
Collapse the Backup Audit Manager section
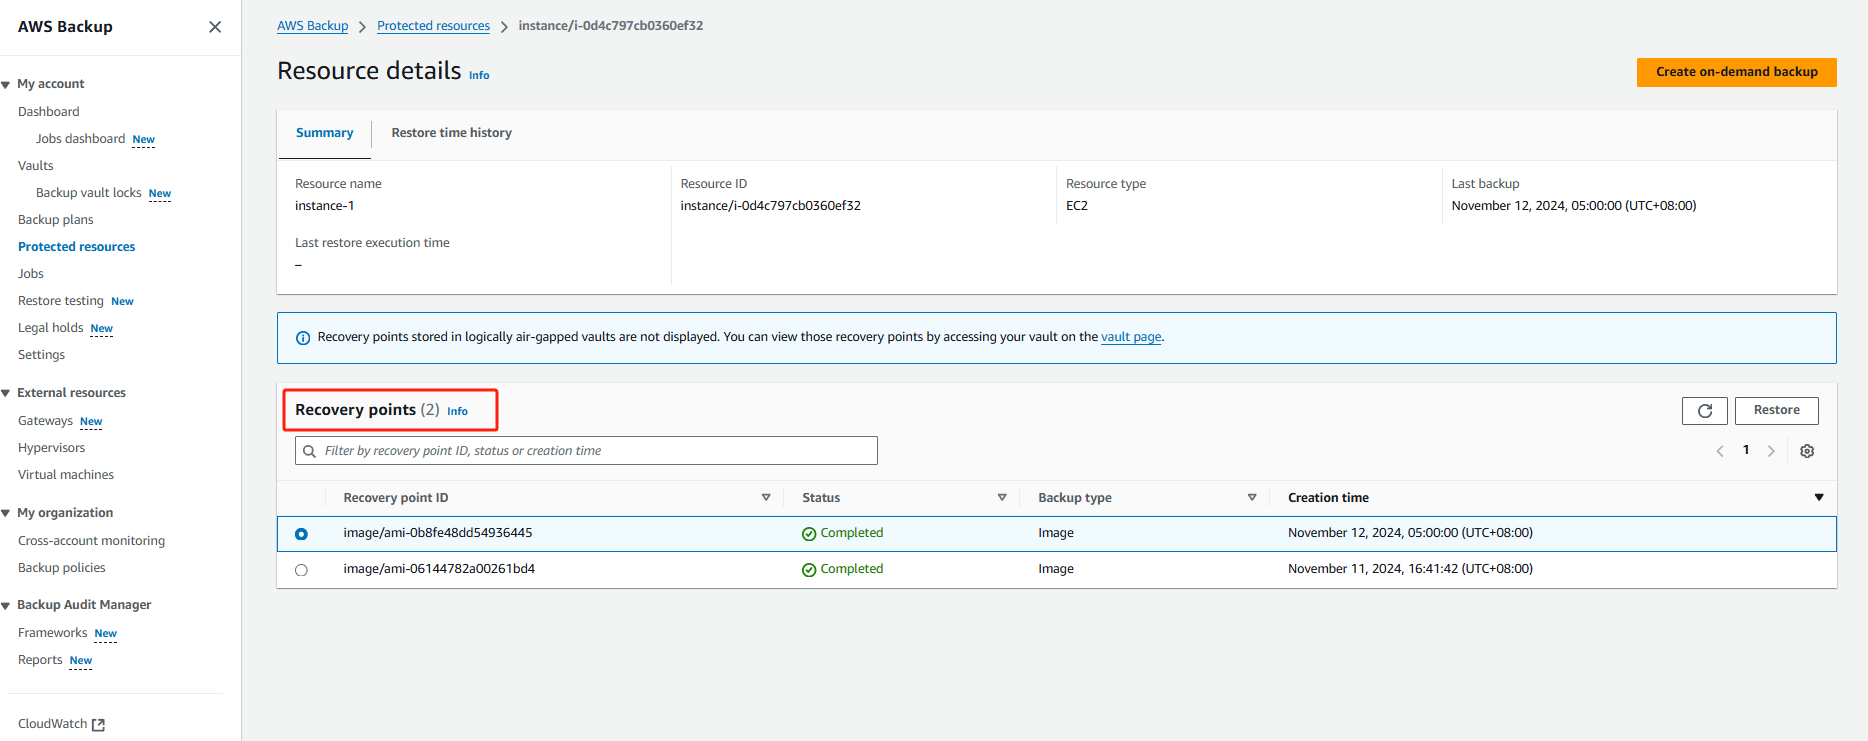[6, 606]
